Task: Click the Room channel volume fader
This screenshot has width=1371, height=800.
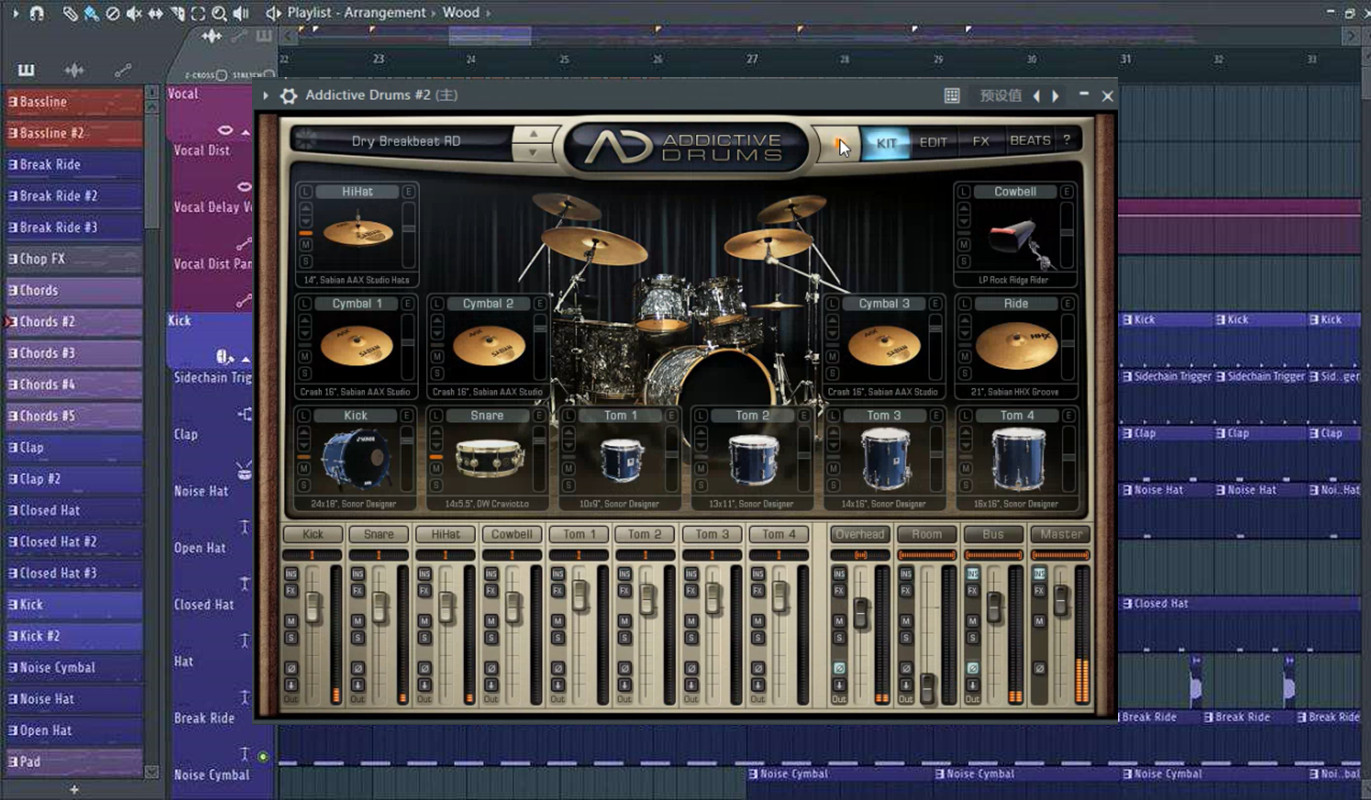Action: click(x=927, y=689)
